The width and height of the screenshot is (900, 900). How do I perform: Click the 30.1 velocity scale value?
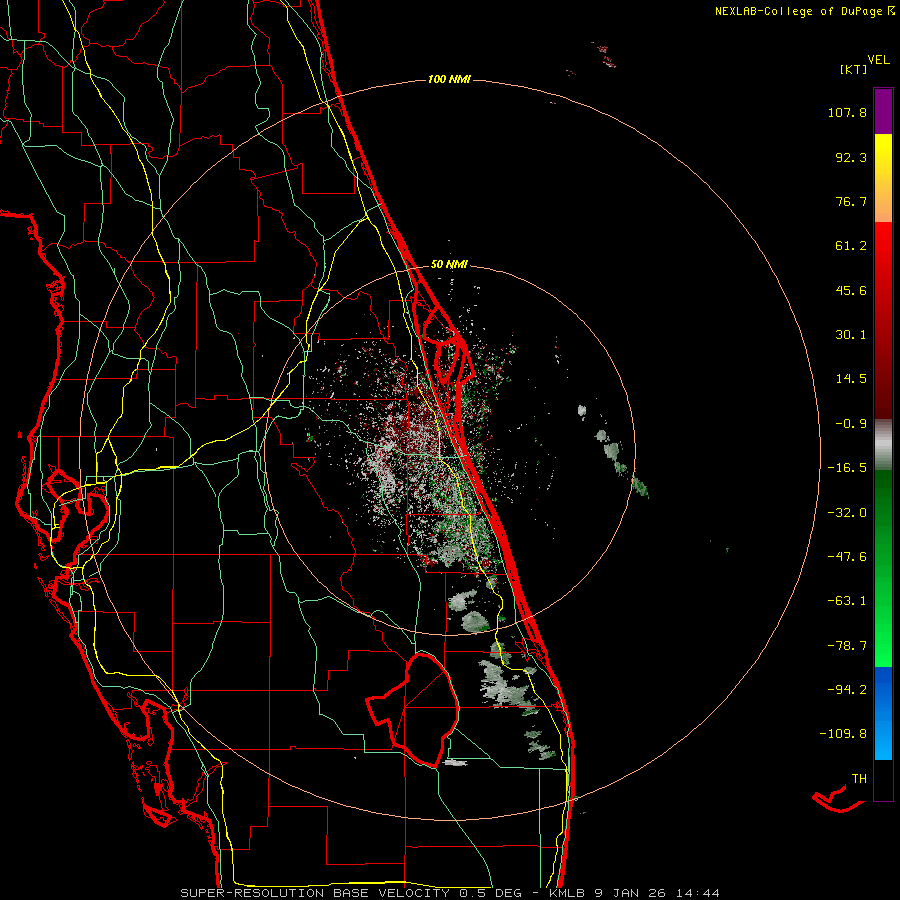[x=851, y=335]
